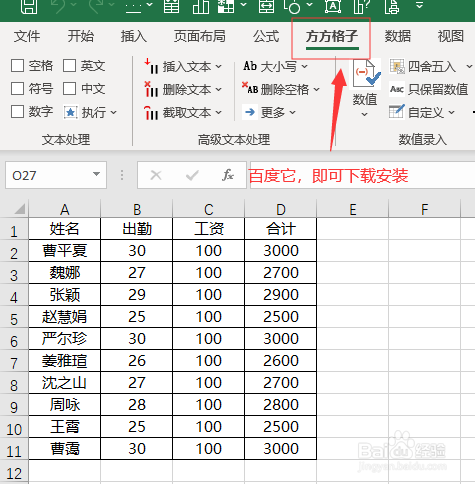Click the cell containing 严尔珍
The image size is (475, 484).
pos(65,339)
